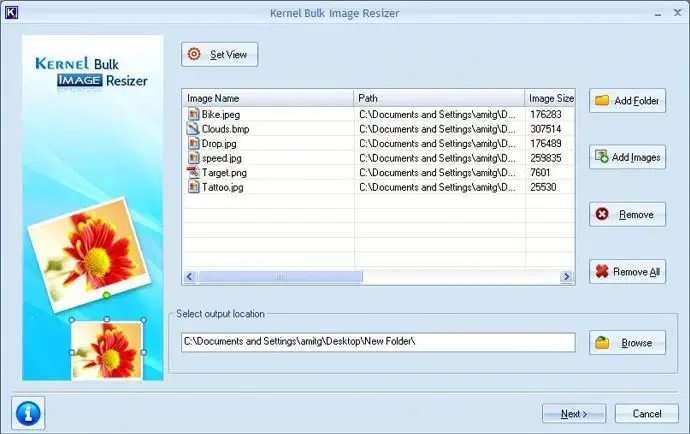Screen dimensions: 690x434
Task: Select the Bike.jpeg file name
Action: coord(221,114)
